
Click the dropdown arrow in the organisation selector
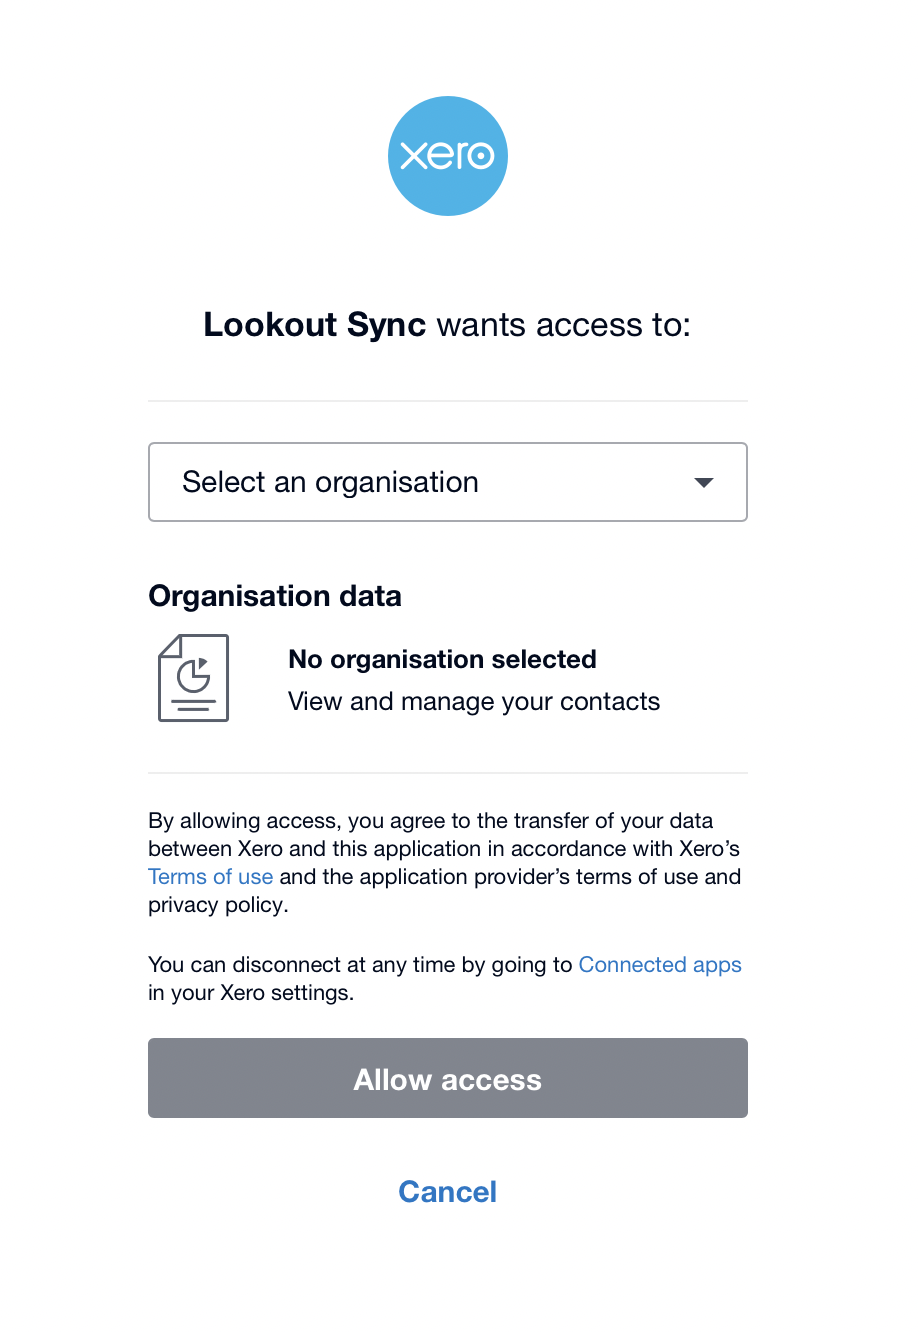point(704,483)
